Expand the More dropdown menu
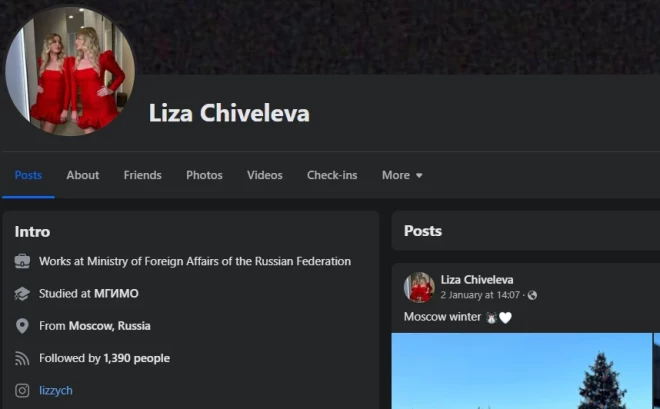The width and height of the screenshot is (660, 409). coord(402,175)
